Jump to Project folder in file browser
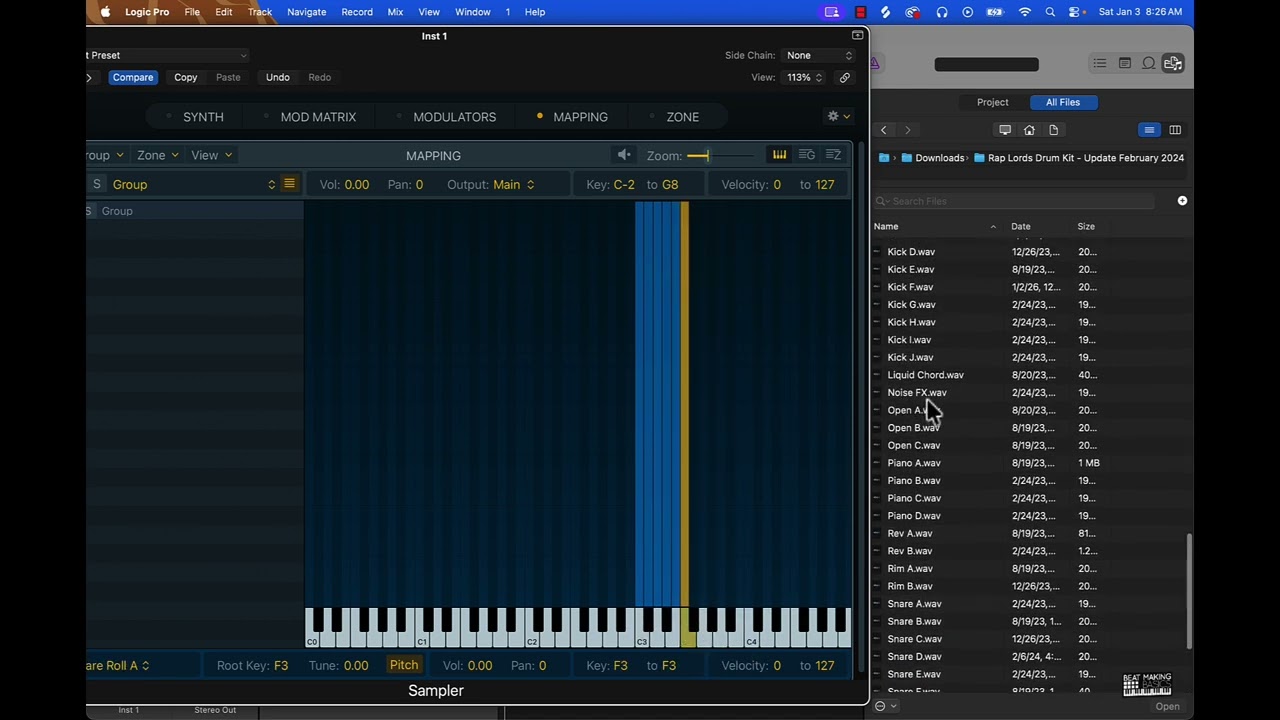 [1053, 130]
